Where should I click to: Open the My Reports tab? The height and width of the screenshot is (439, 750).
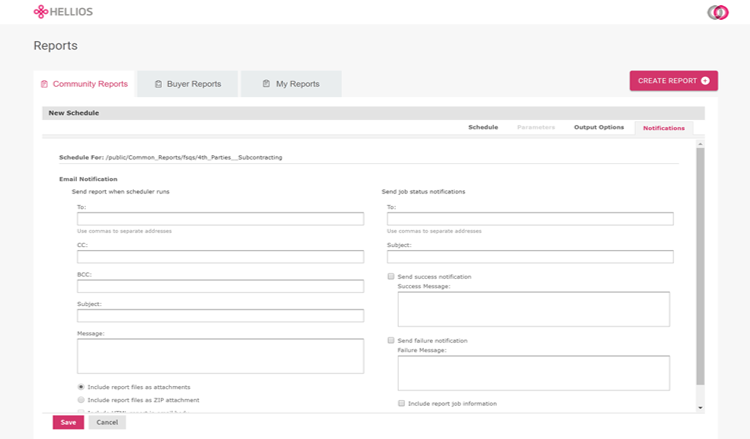coord(291,84)
